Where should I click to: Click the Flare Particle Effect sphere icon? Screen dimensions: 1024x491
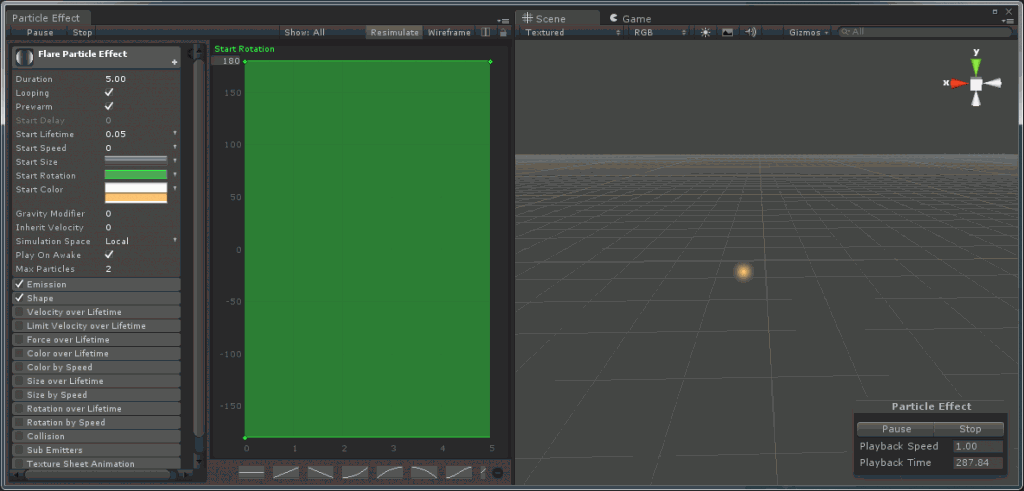pos(25,57)
